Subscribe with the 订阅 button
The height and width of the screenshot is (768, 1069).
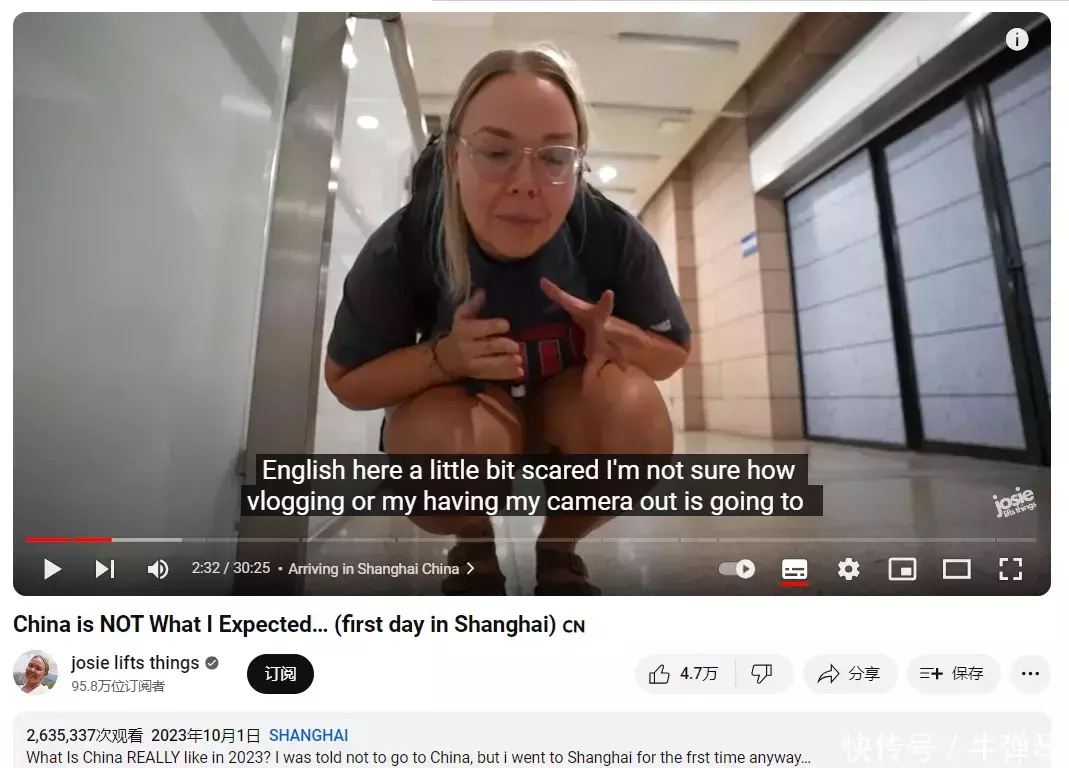[280, 674]
